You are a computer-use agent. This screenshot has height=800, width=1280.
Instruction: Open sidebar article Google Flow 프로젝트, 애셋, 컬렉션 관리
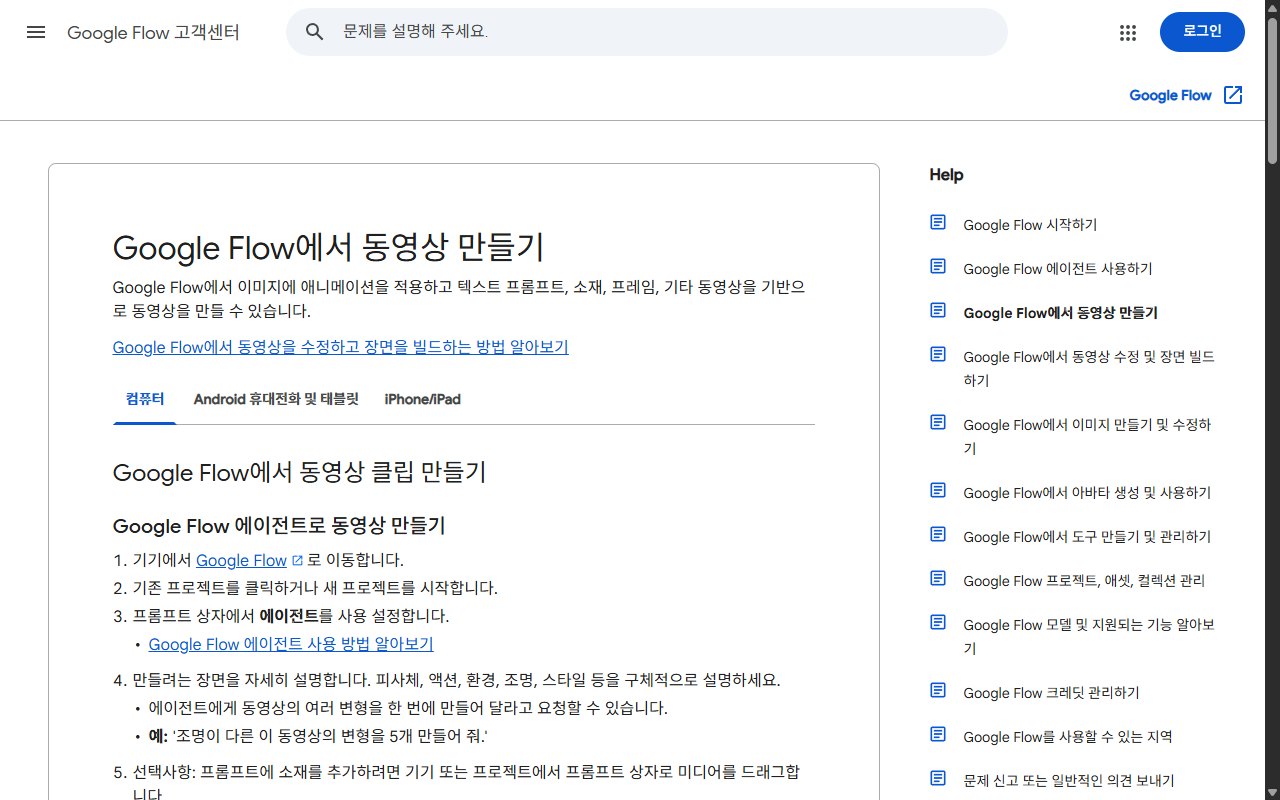coord(1084,581)
